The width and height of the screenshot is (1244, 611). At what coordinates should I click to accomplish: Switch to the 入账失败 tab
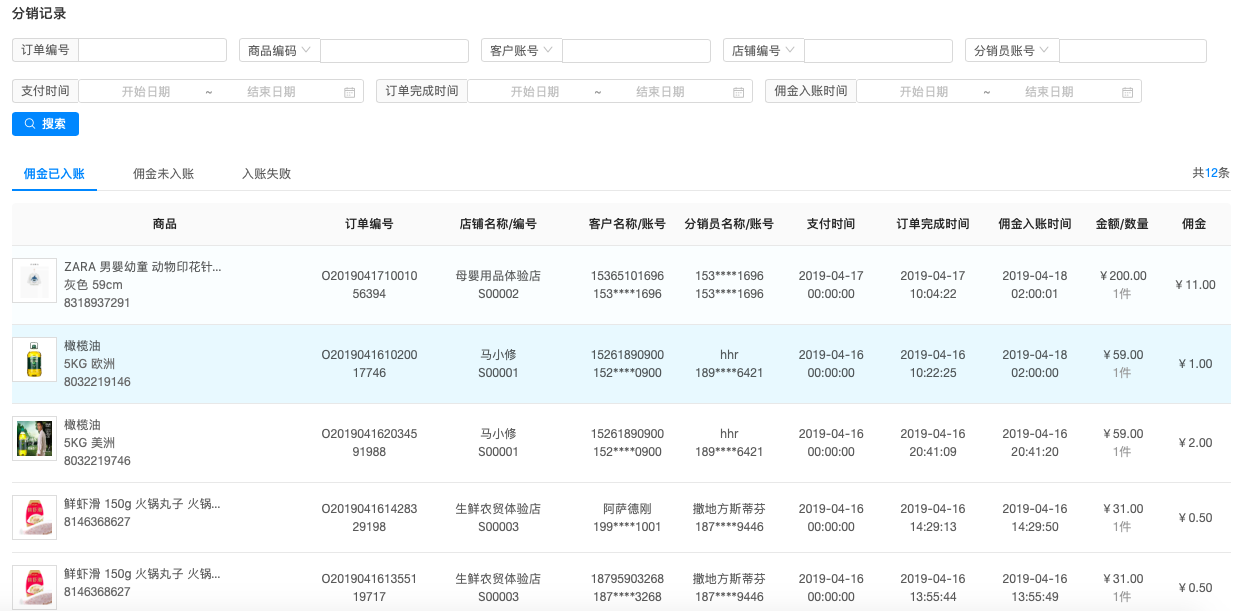[x=266, y=174]
